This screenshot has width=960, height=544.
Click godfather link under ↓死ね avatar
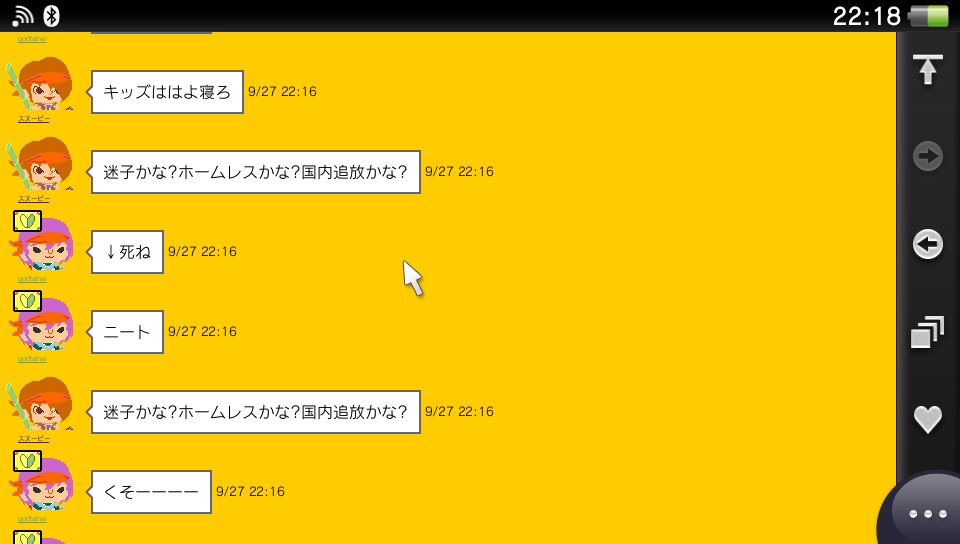coord(32,279)
